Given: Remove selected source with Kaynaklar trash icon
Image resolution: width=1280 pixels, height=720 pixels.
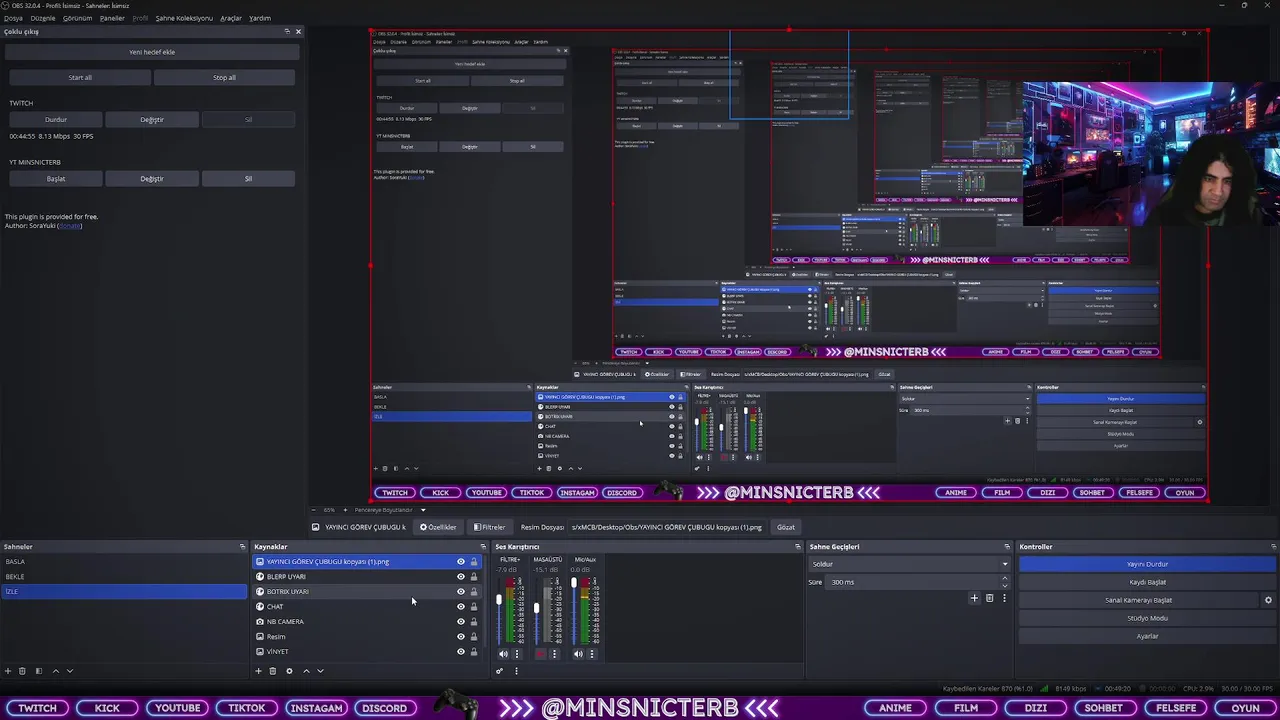Looking at the screenshot, I should [x=273, y=671].
